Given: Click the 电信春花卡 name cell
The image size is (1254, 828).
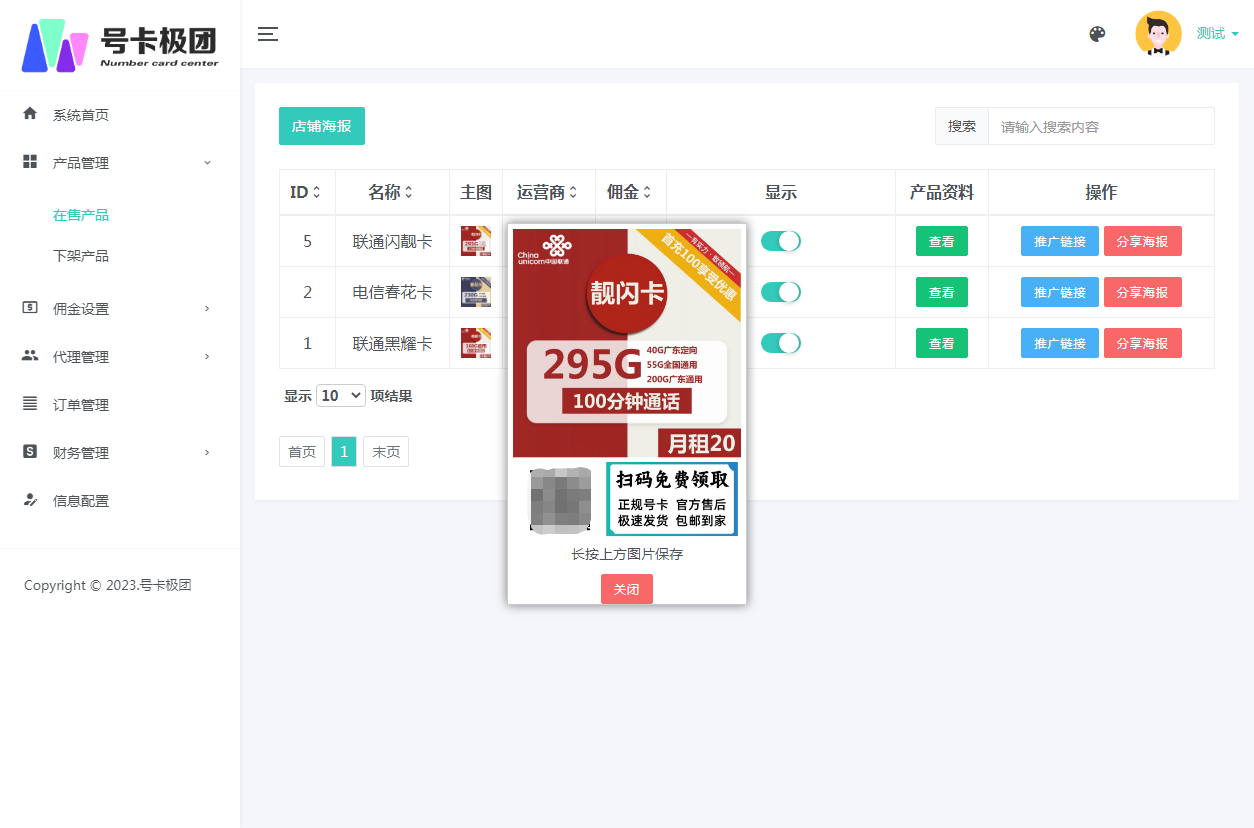Looking at the screenshot, I should pos(393,292).
